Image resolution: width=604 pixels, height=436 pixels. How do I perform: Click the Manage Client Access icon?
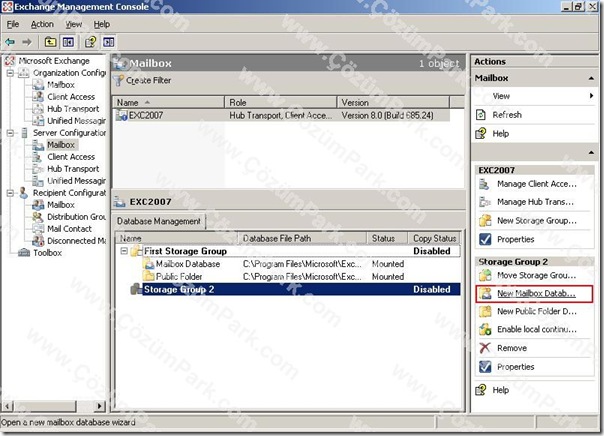(x=484, y=184)
